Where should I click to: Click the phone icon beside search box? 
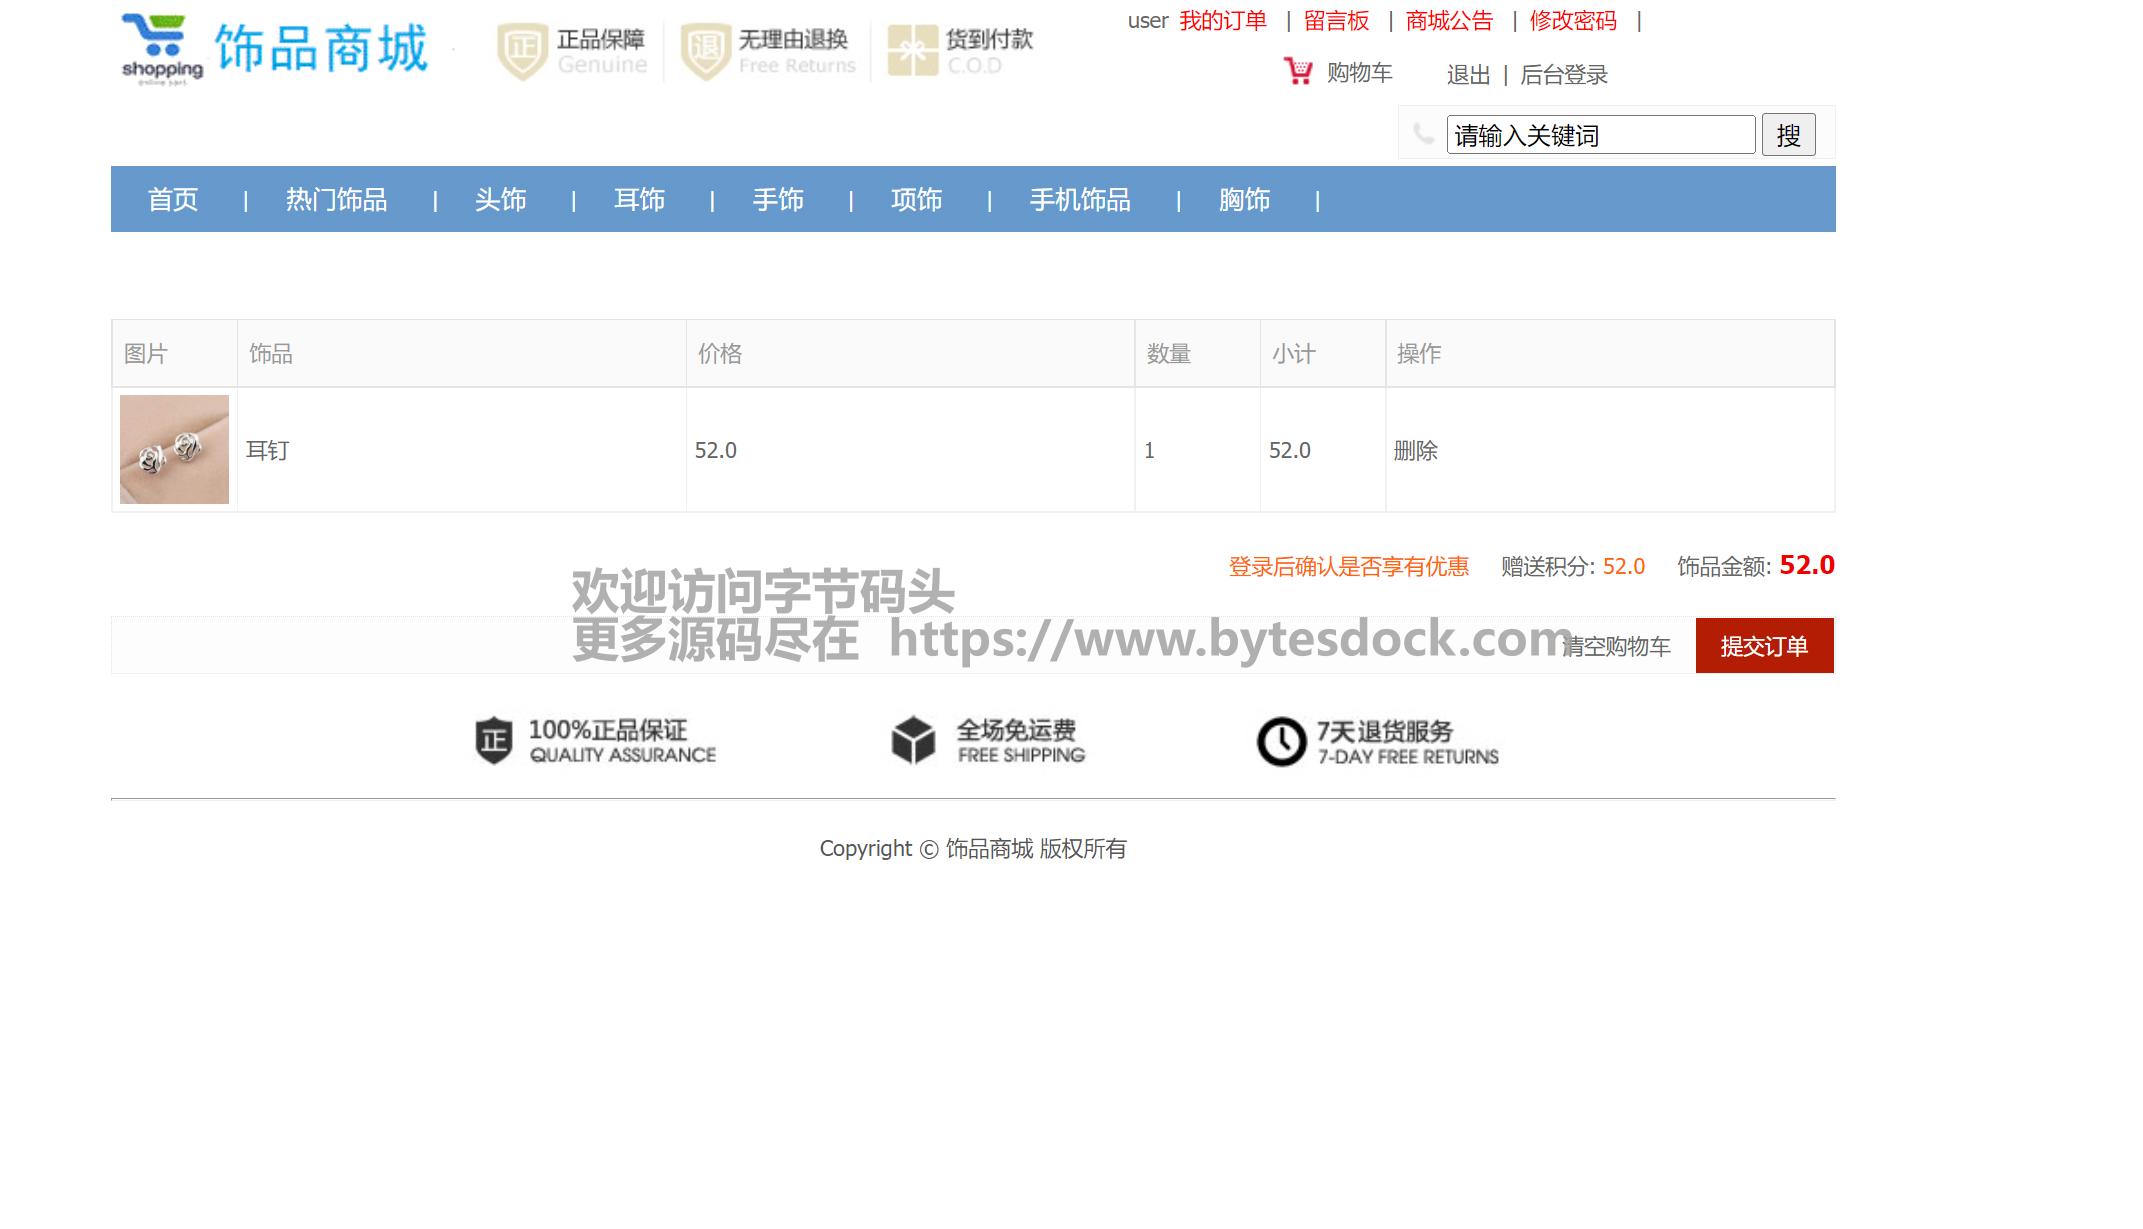click(x=1423, y=134)
